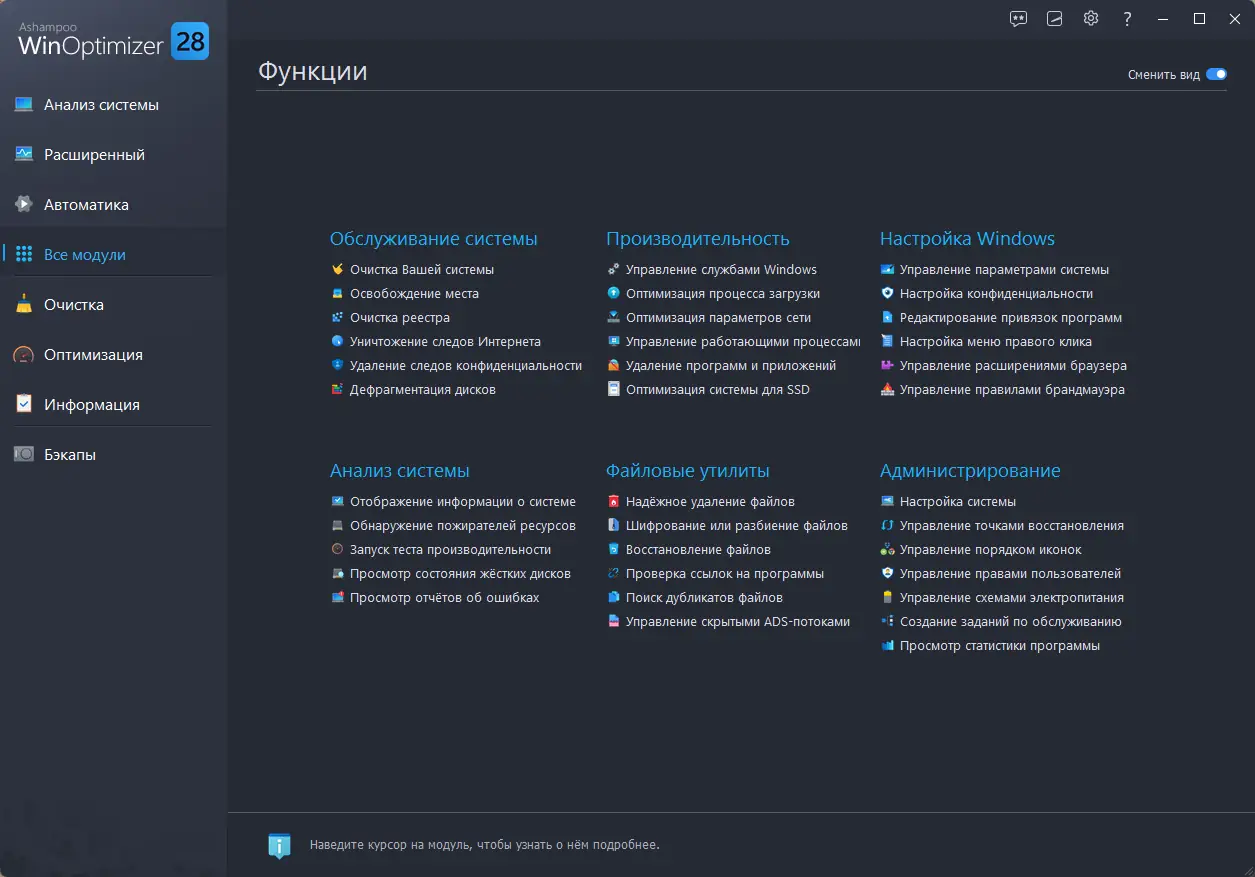This screenshot has height=877, width=1255.
Task: Open Шифрование или разбиение файлов
Action: pyautogui.click(x=737, y=526)
